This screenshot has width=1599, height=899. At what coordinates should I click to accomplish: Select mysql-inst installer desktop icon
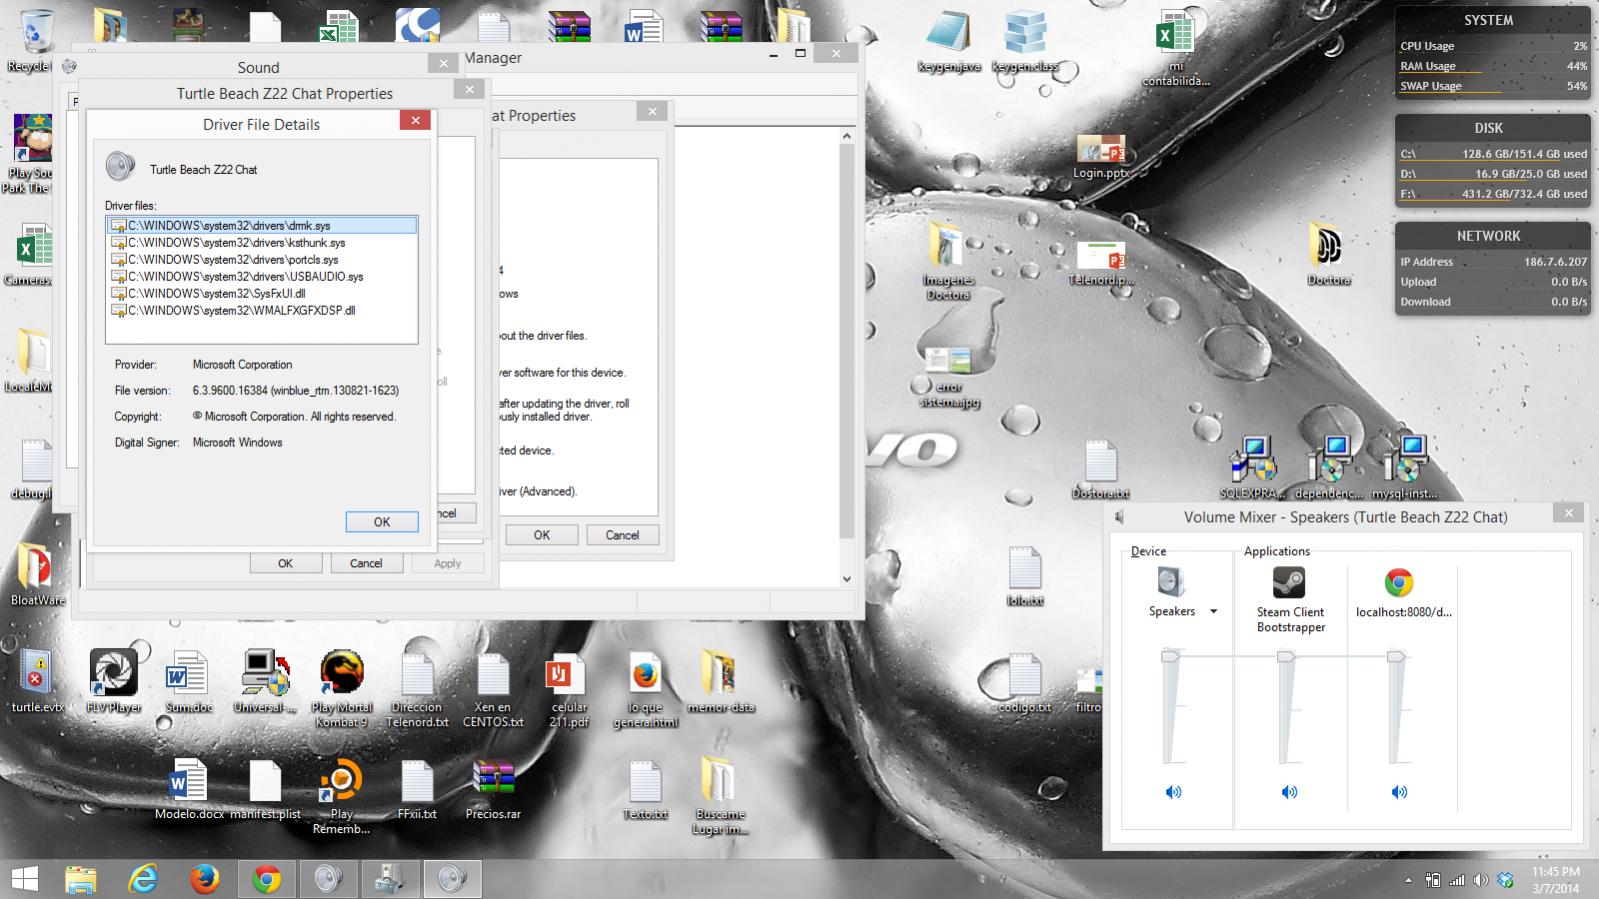[x=1405, y=467]
